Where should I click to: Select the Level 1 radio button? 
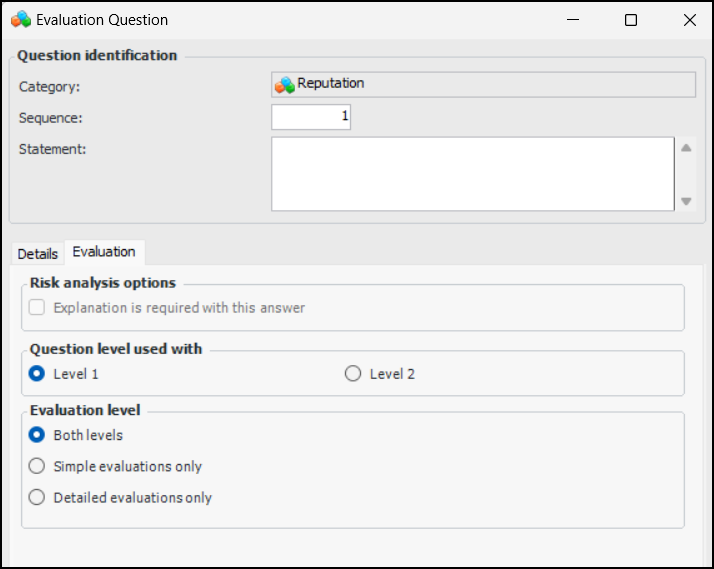coord(37,374)
